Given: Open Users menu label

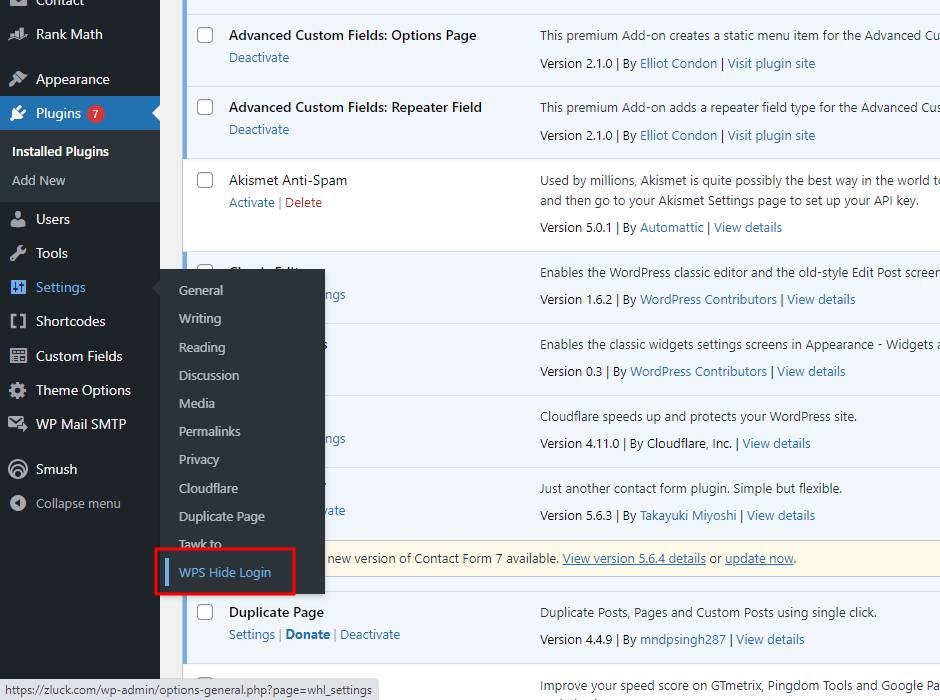Looking at the screenshot, I should 53,219.
